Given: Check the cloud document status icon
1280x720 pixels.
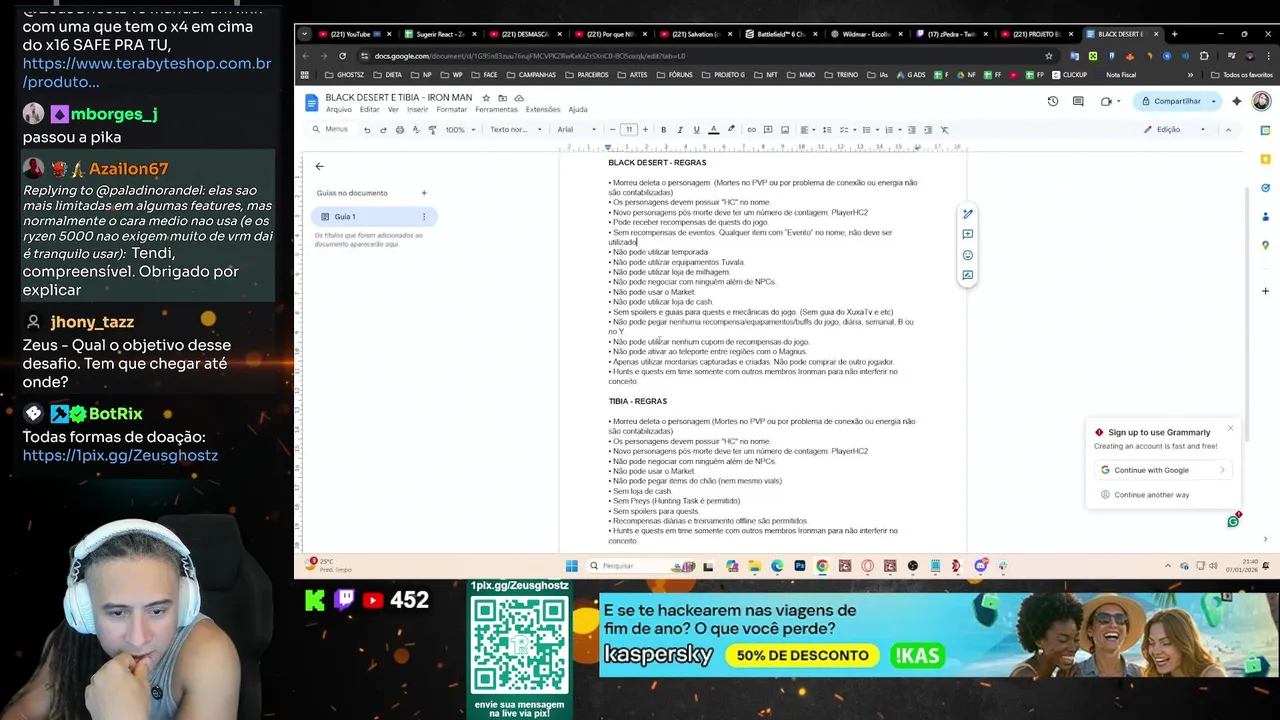Looking at the screenshot, I should 519,98.
